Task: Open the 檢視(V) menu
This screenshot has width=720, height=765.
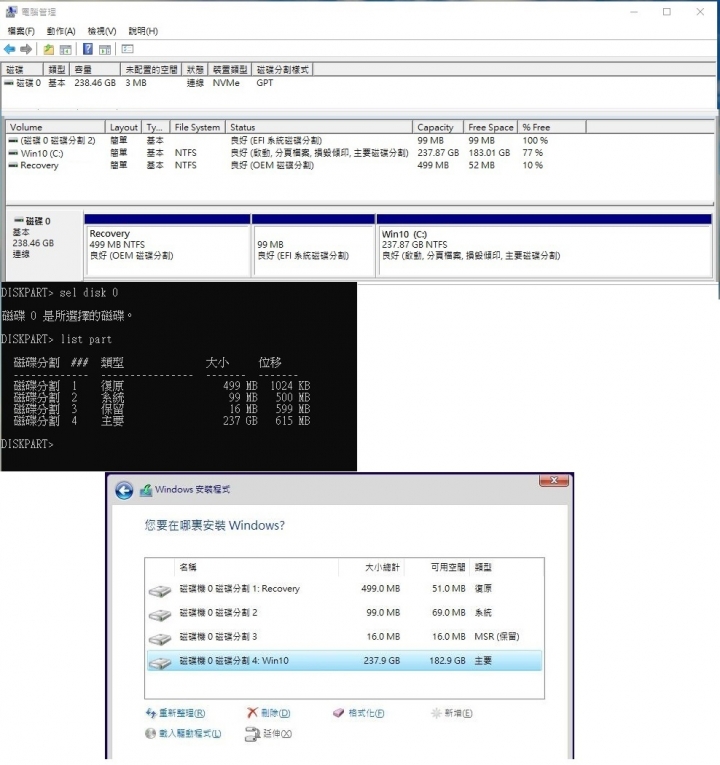Action: point(101,31)
